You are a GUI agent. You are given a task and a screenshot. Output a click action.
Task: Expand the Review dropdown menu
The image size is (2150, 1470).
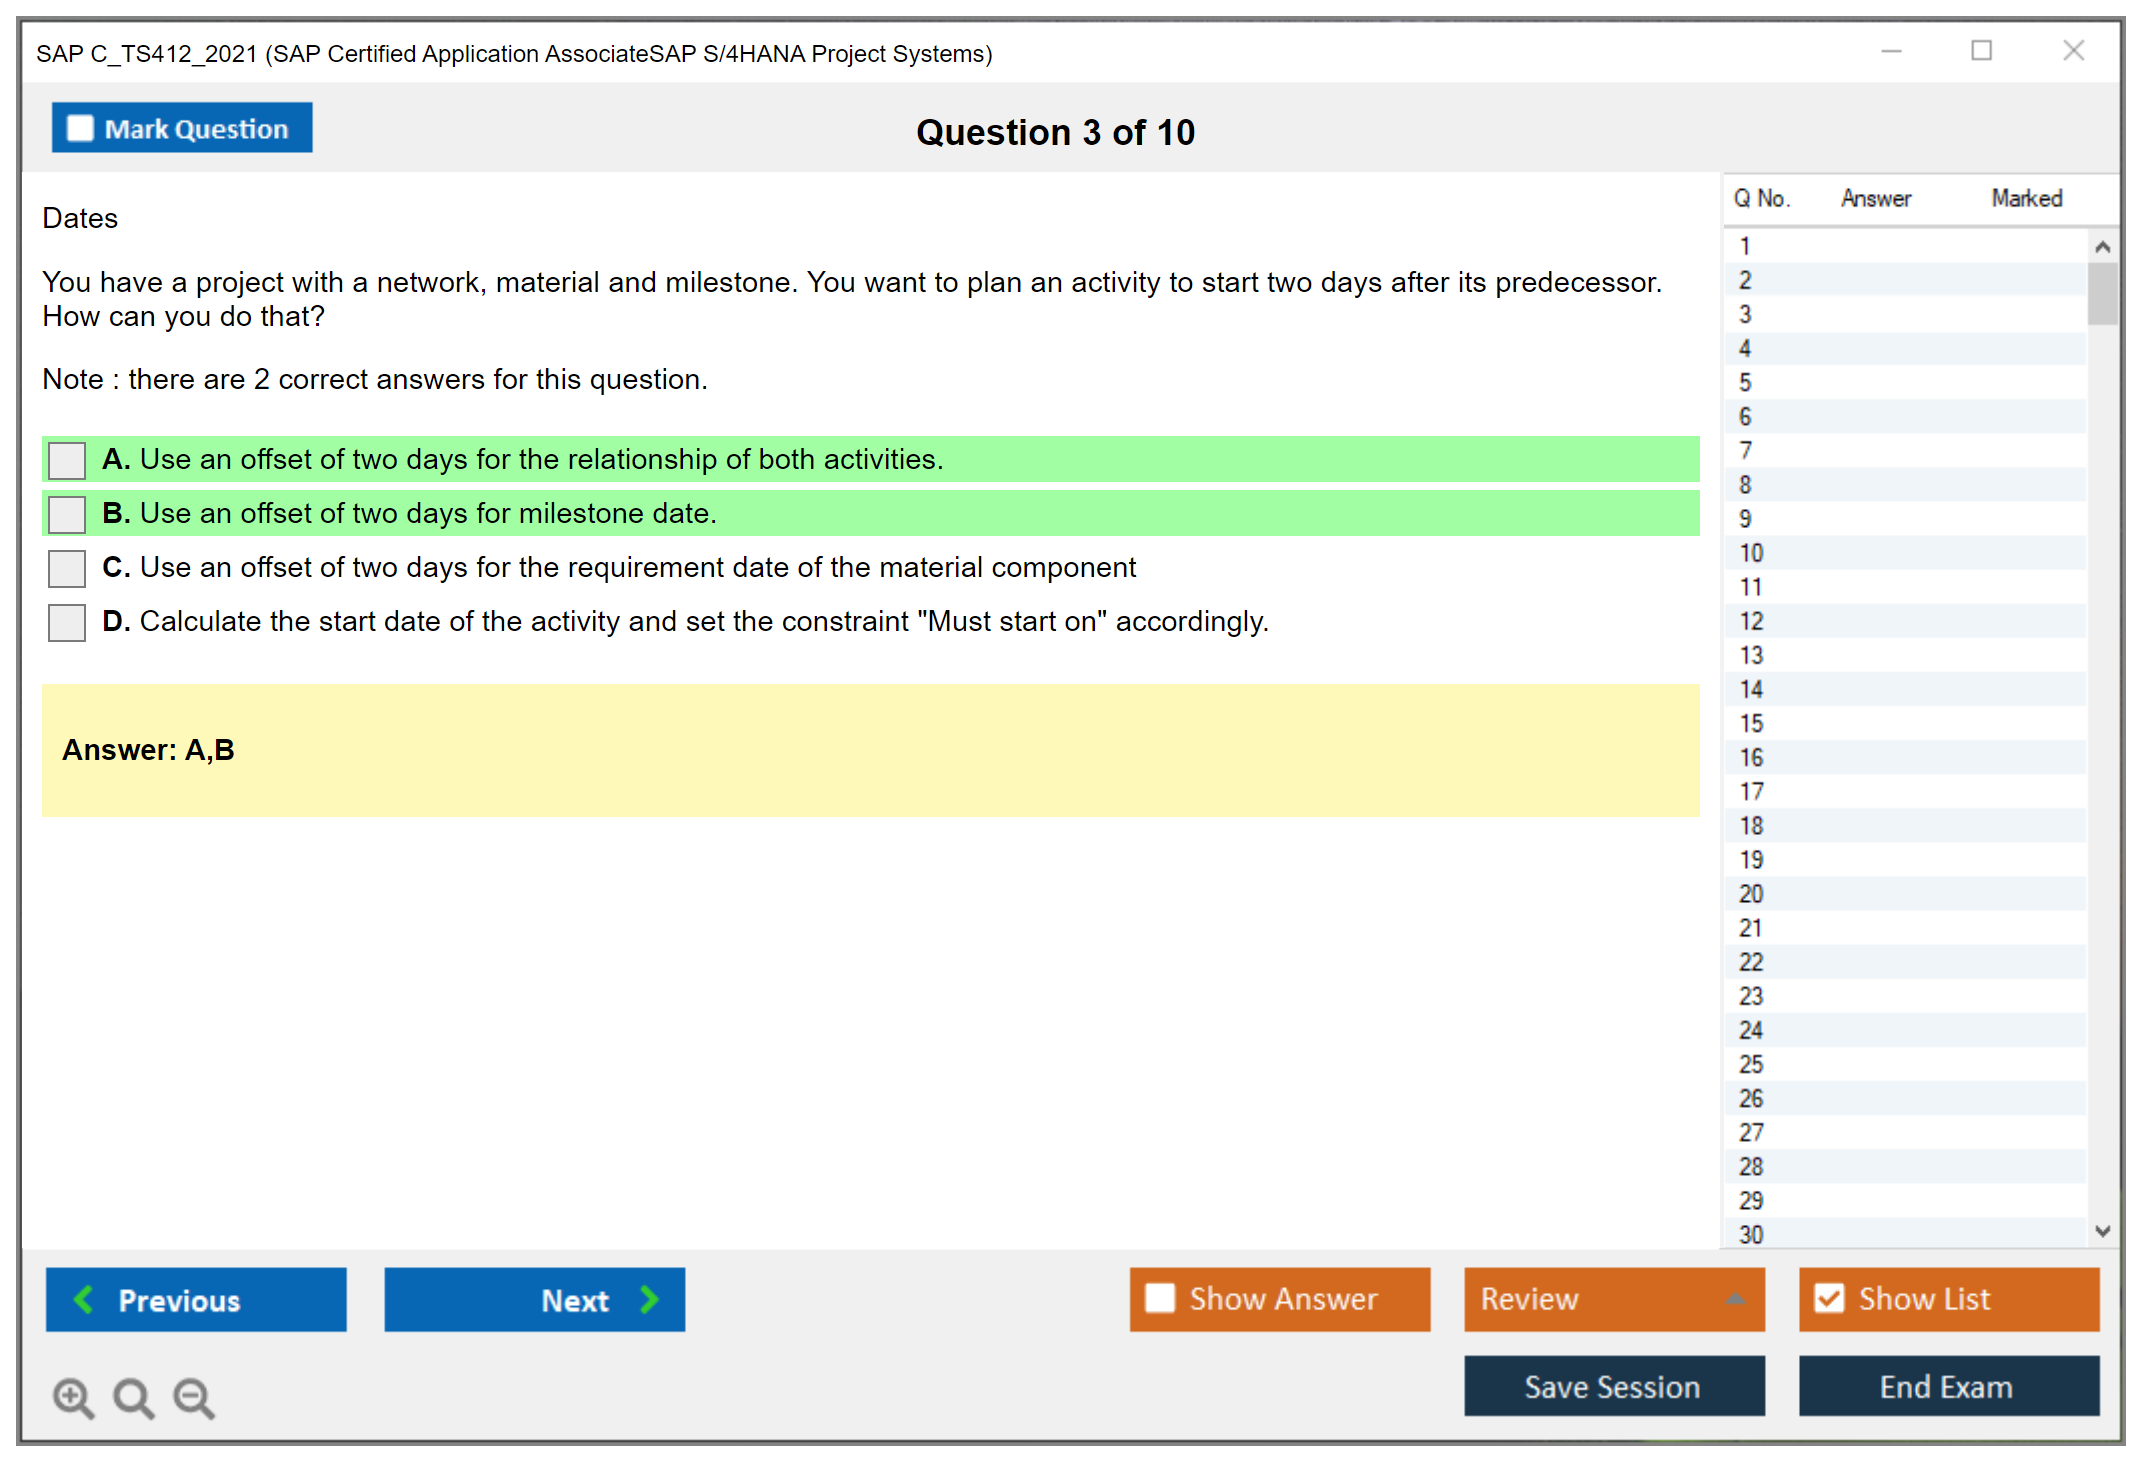pyautogui.click(x=1735, y=1298)
